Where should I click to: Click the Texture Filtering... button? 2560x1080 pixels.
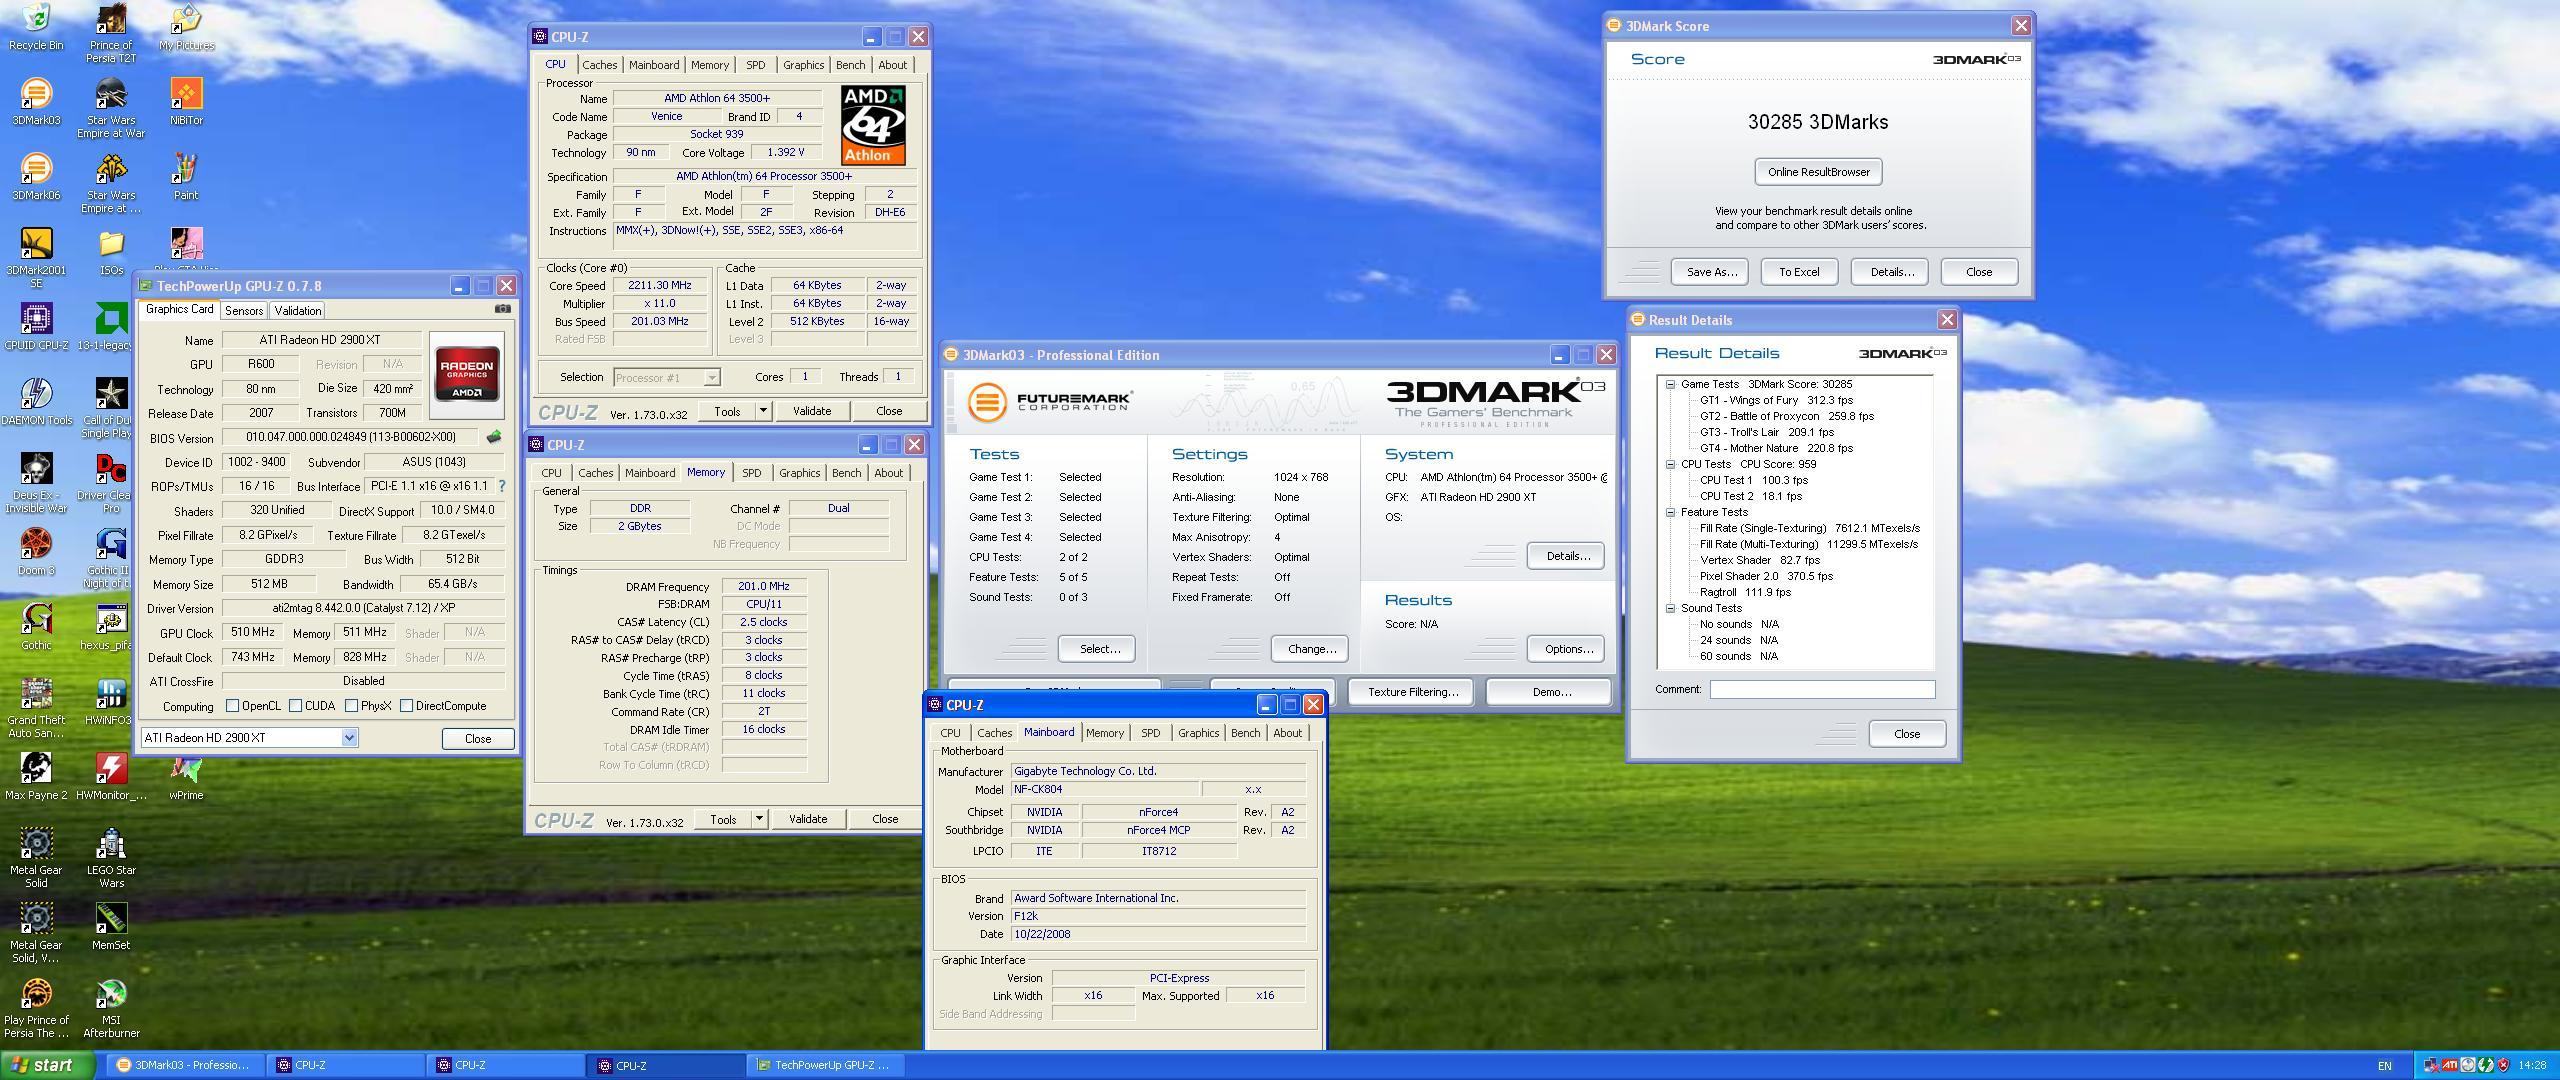point(1412,692)
